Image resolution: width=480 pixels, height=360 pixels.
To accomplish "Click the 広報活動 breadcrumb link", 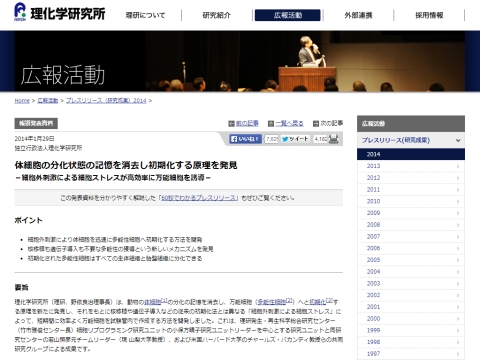I will [x=48, y=101].
